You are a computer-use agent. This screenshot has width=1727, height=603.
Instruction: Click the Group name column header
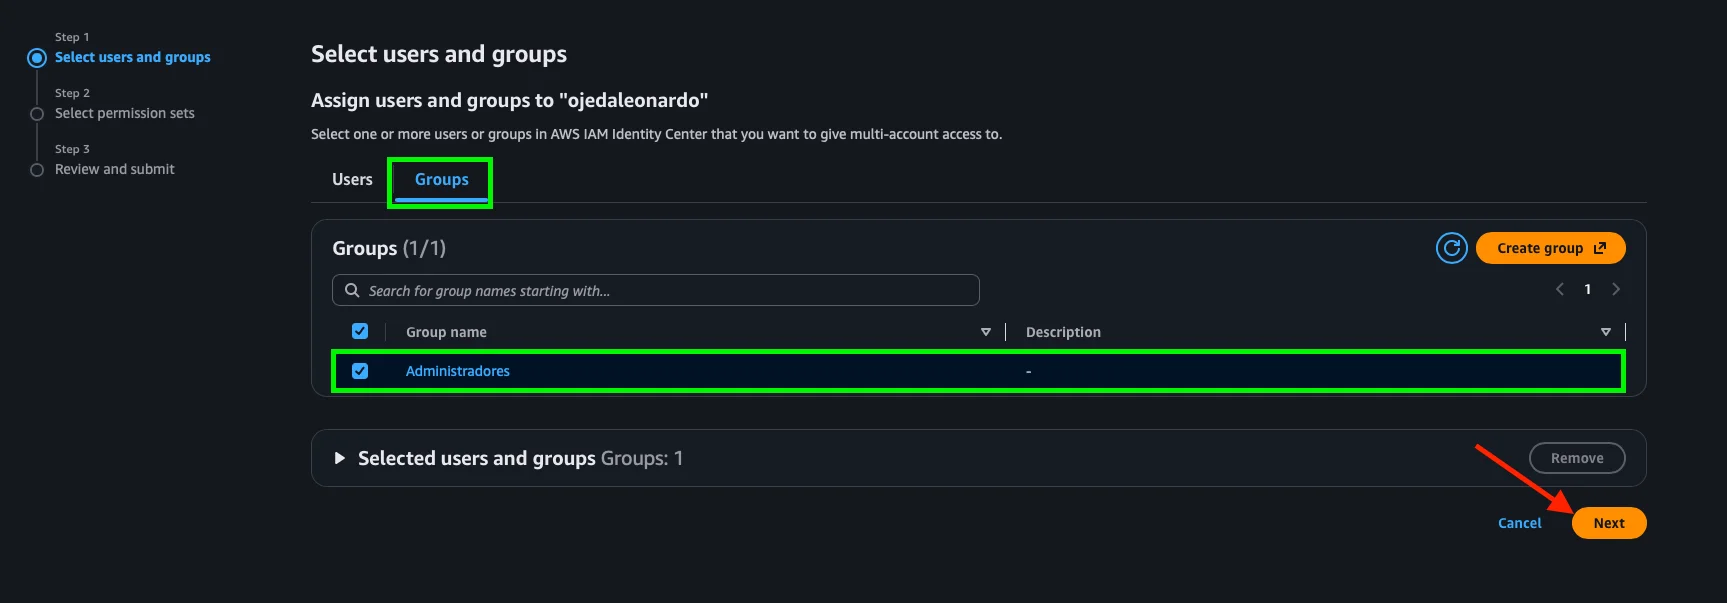click(x=446, y=332)
